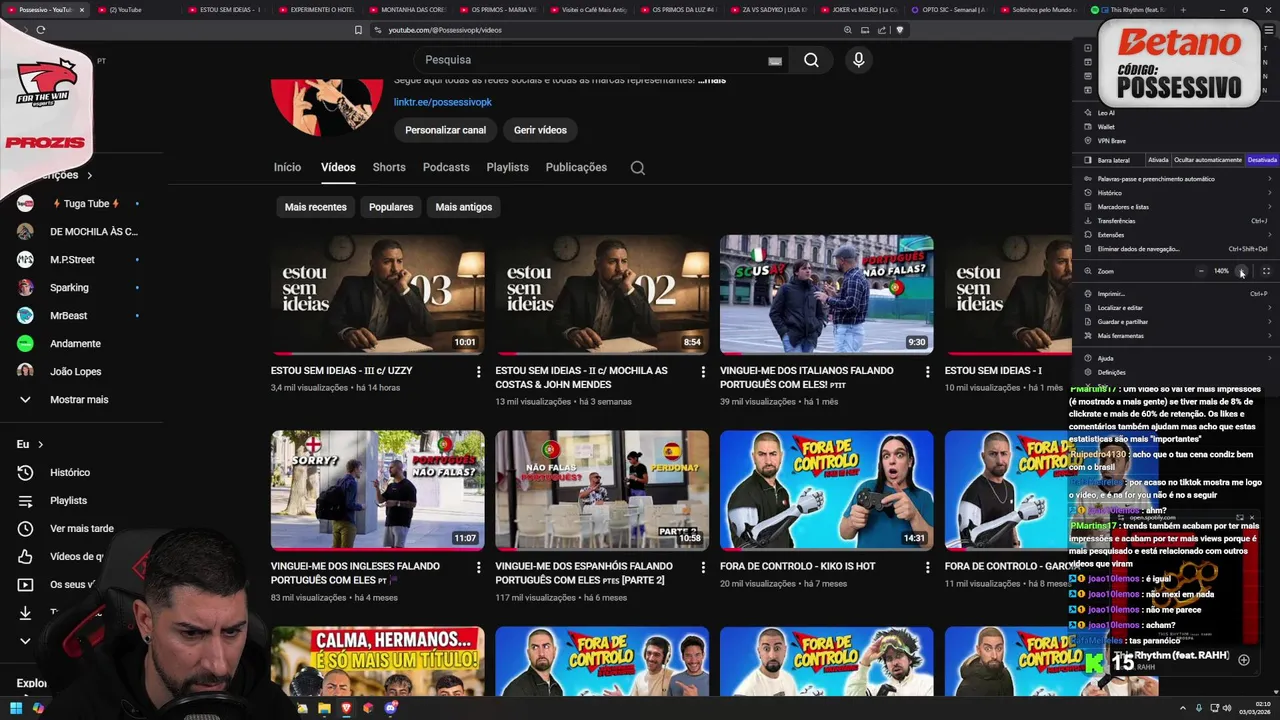Select the Populares filter chip
1280x720 pixels.
tap(391, 207)
